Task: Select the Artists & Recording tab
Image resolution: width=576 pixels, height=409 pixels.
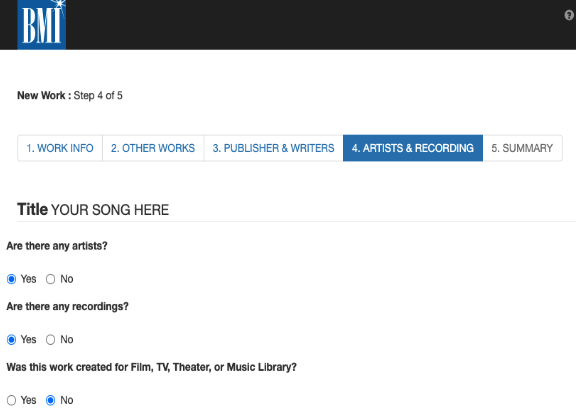Action: pos(413,148)
